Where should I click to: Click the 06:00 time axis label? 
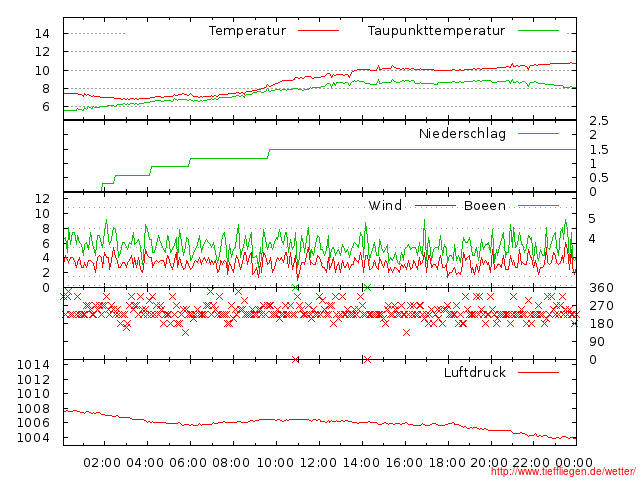[188, 463]
